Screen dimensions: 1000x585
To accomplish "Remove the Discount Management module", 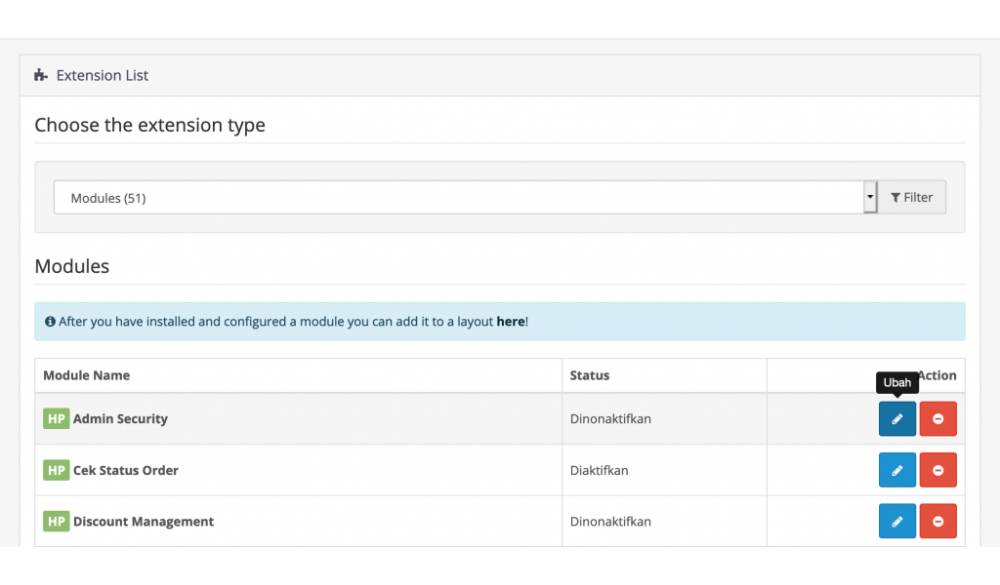I will [938, 521].
